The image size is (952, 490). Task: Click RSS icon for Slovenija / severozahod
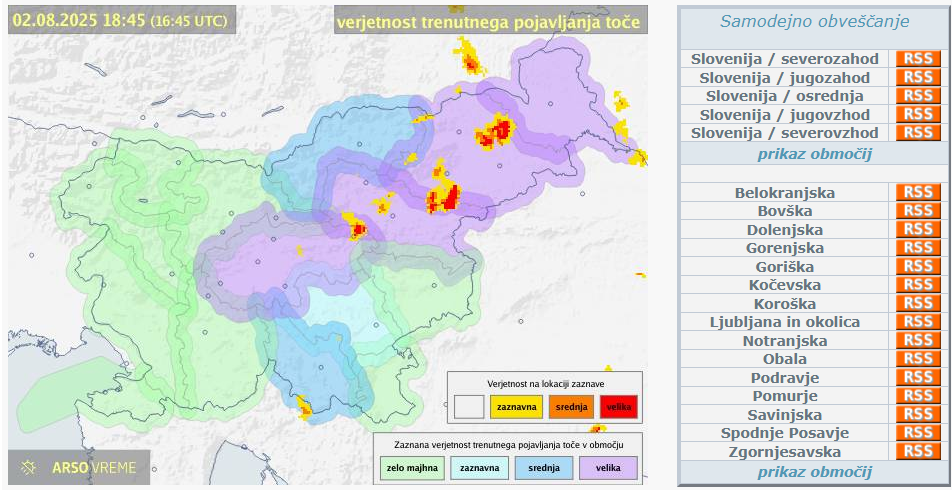pyautogui.click(x=917, y=59)
